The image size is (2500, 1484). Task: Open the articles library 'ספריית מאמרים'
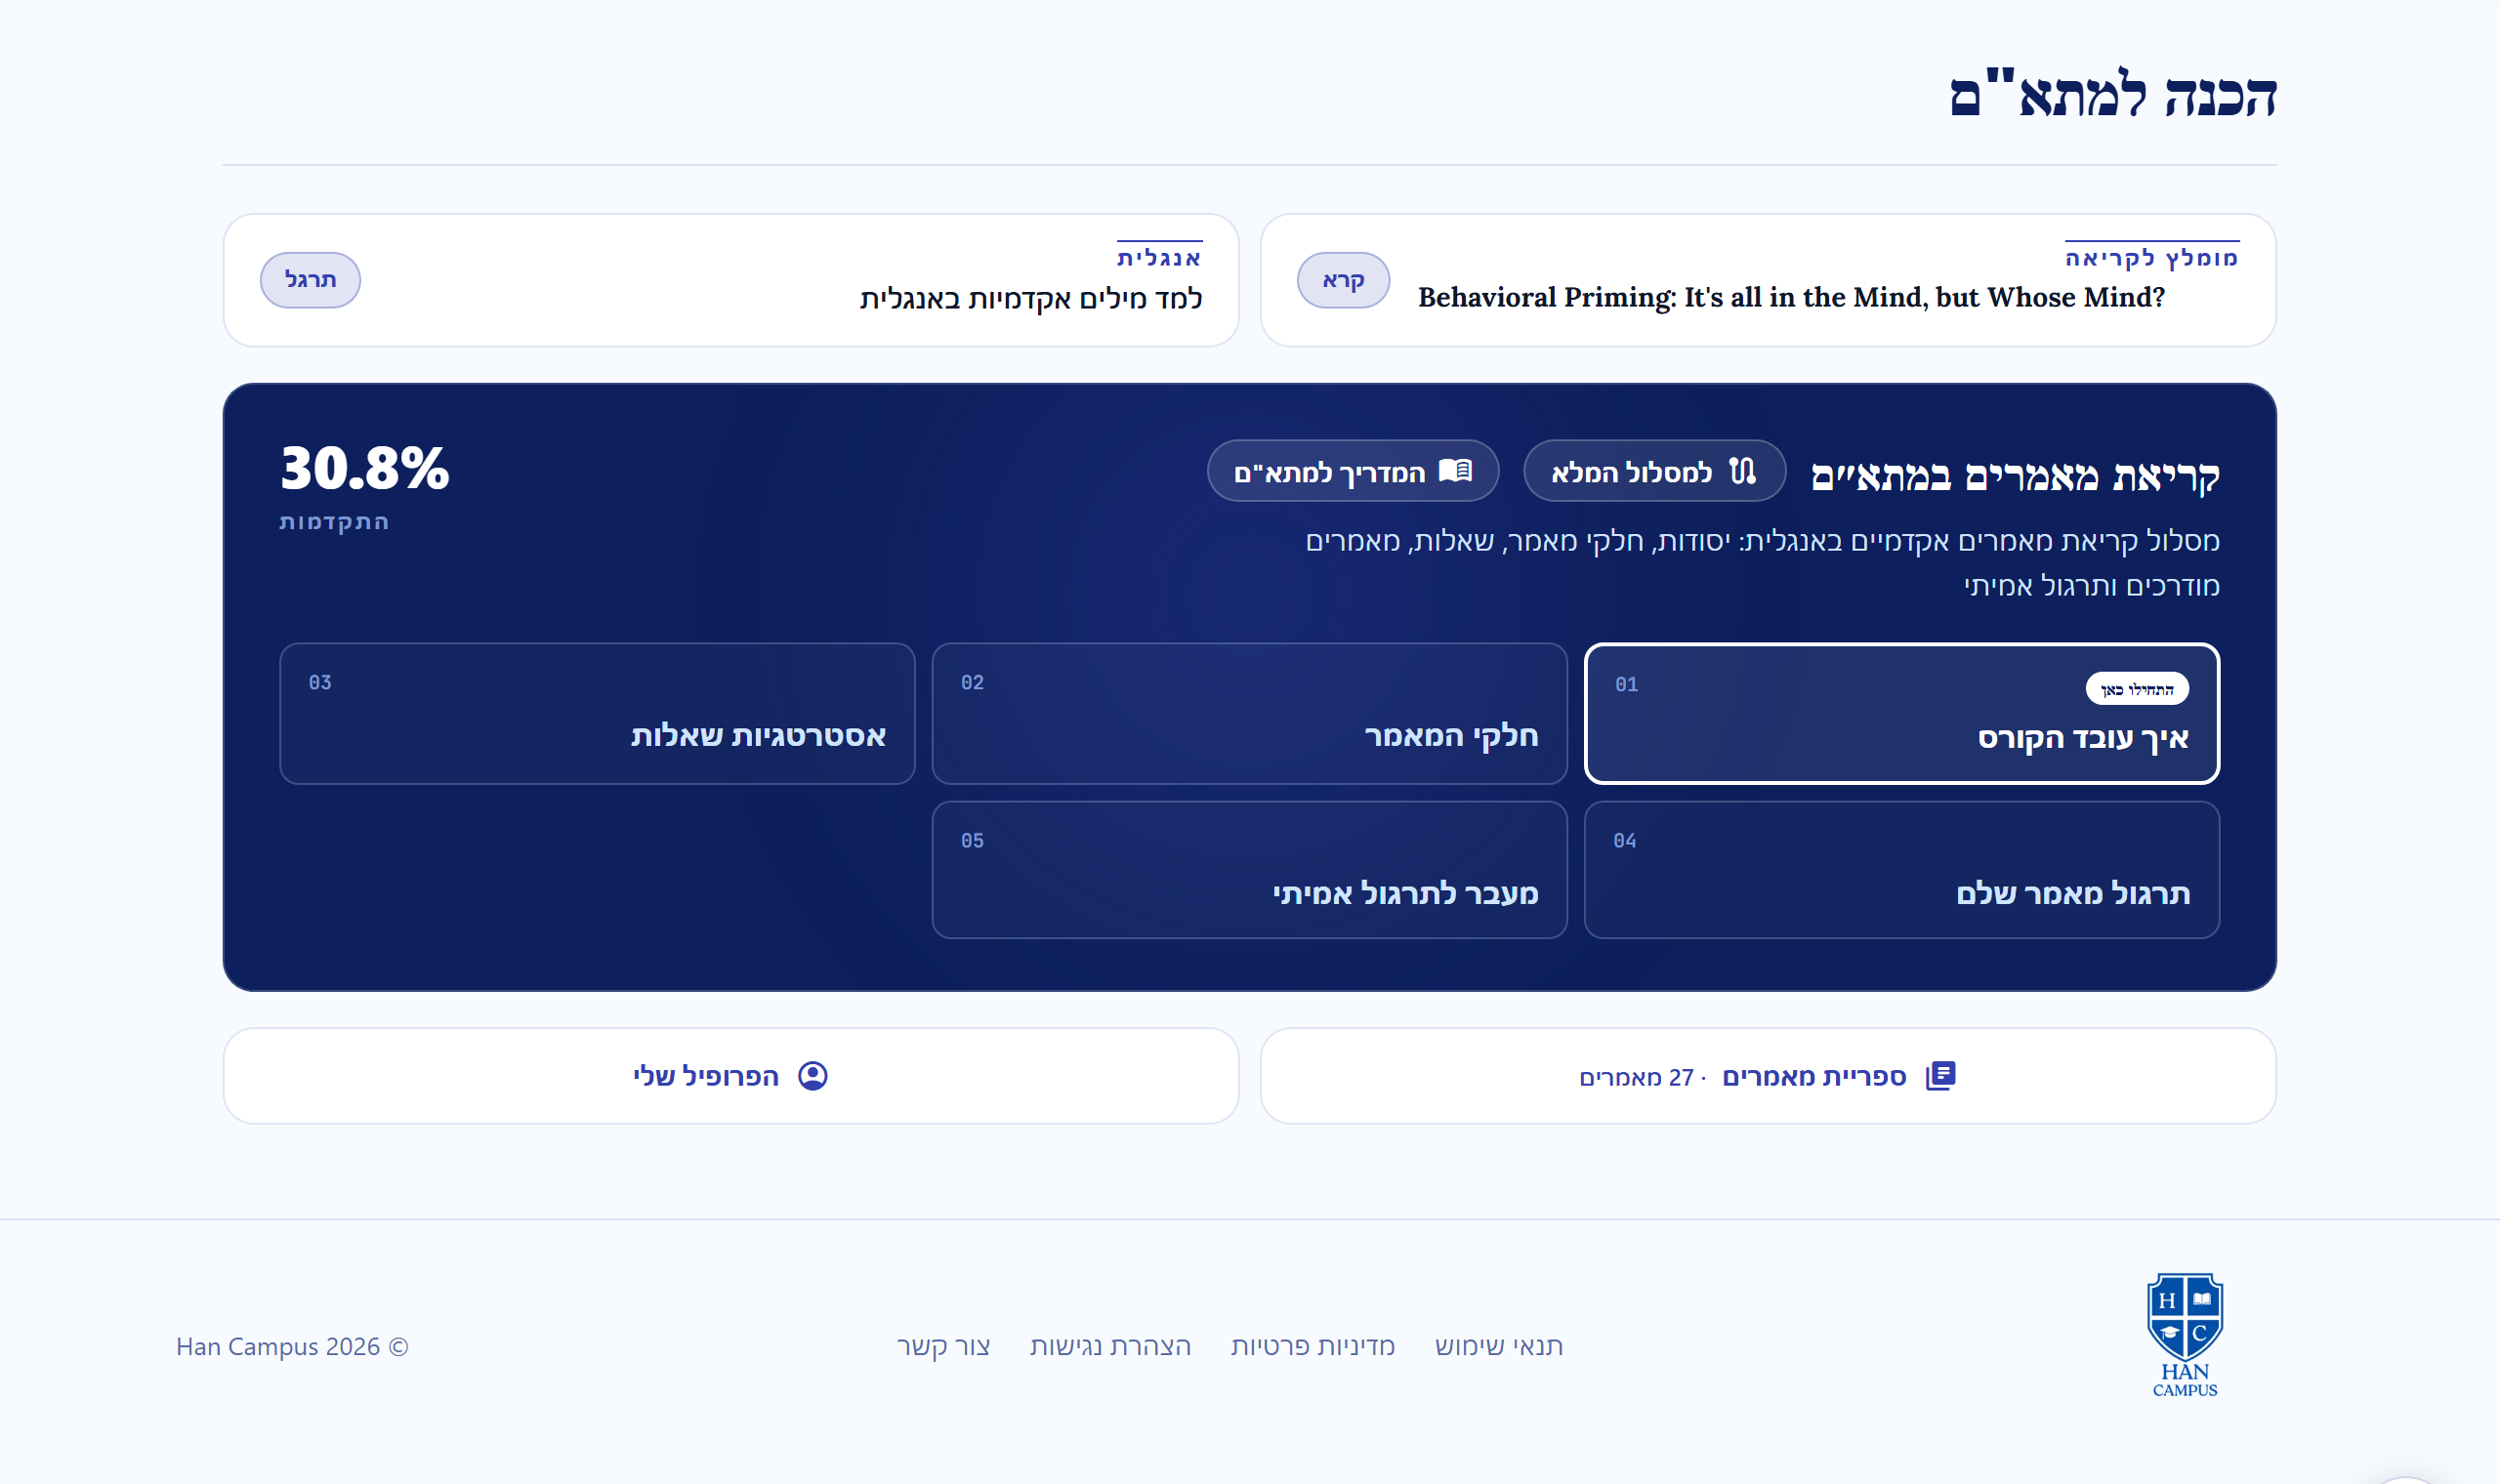1767,1076
